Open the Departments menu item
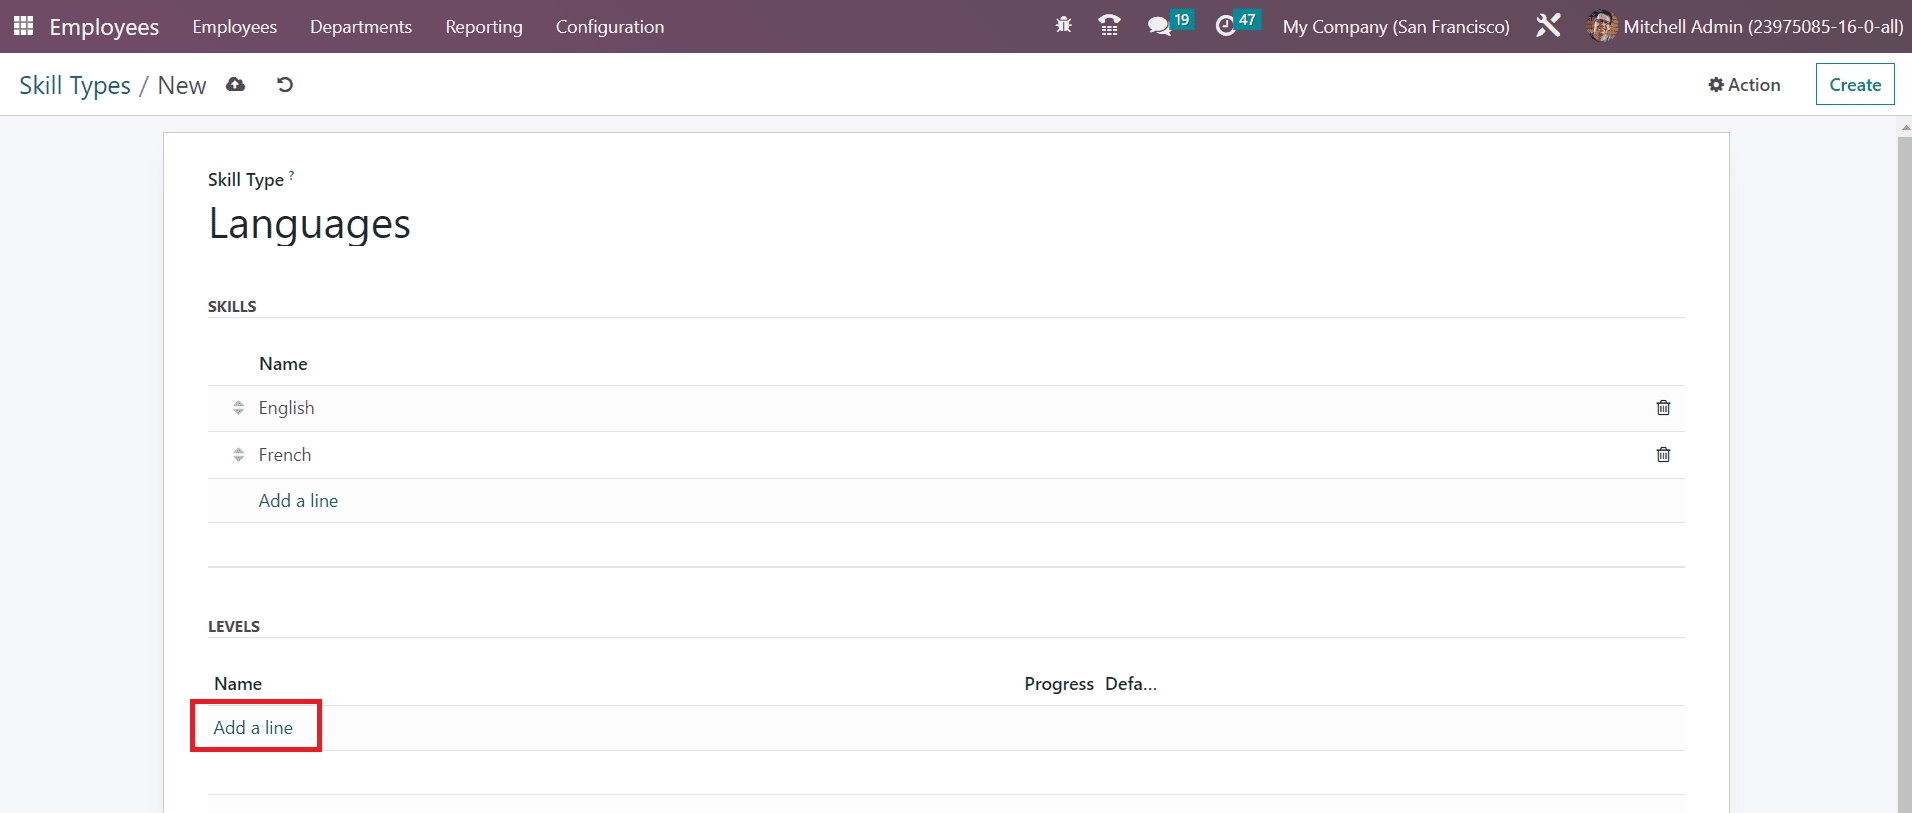Screen dimensions: 1912x813 pos(360,27)
